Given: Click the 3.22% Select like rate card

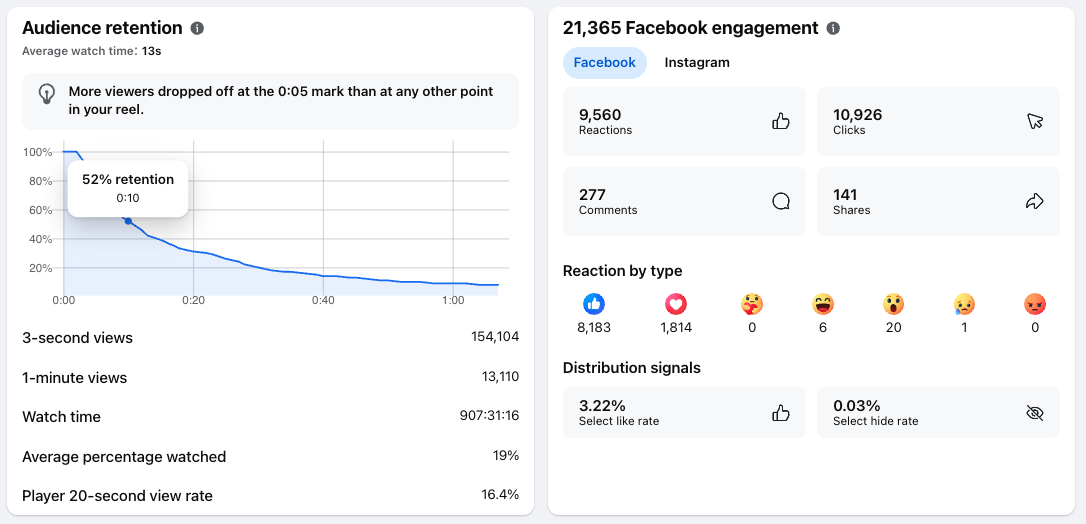Looking at the screenshot, I should click(x=684, y=413).
